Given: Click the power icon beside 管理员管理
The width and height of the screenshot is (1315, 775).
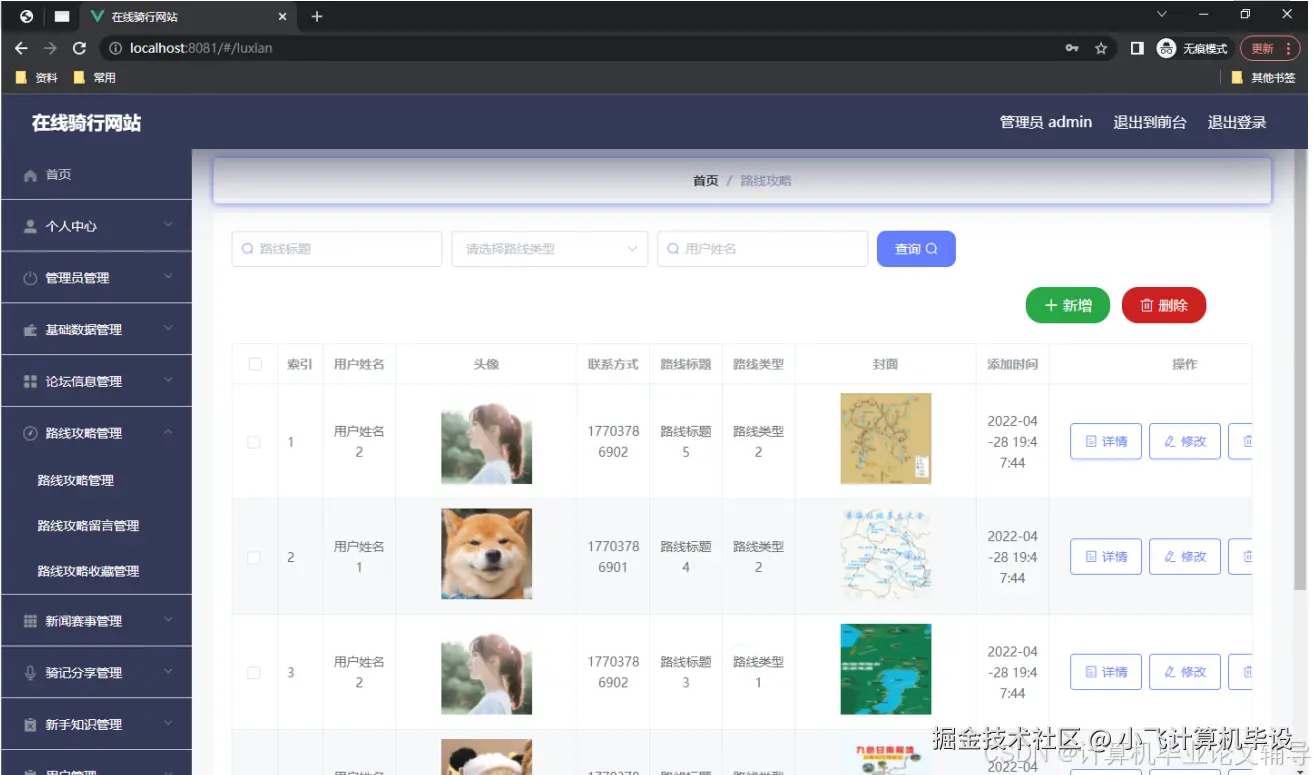Looking at the screenshot, I should pos(30,278).
